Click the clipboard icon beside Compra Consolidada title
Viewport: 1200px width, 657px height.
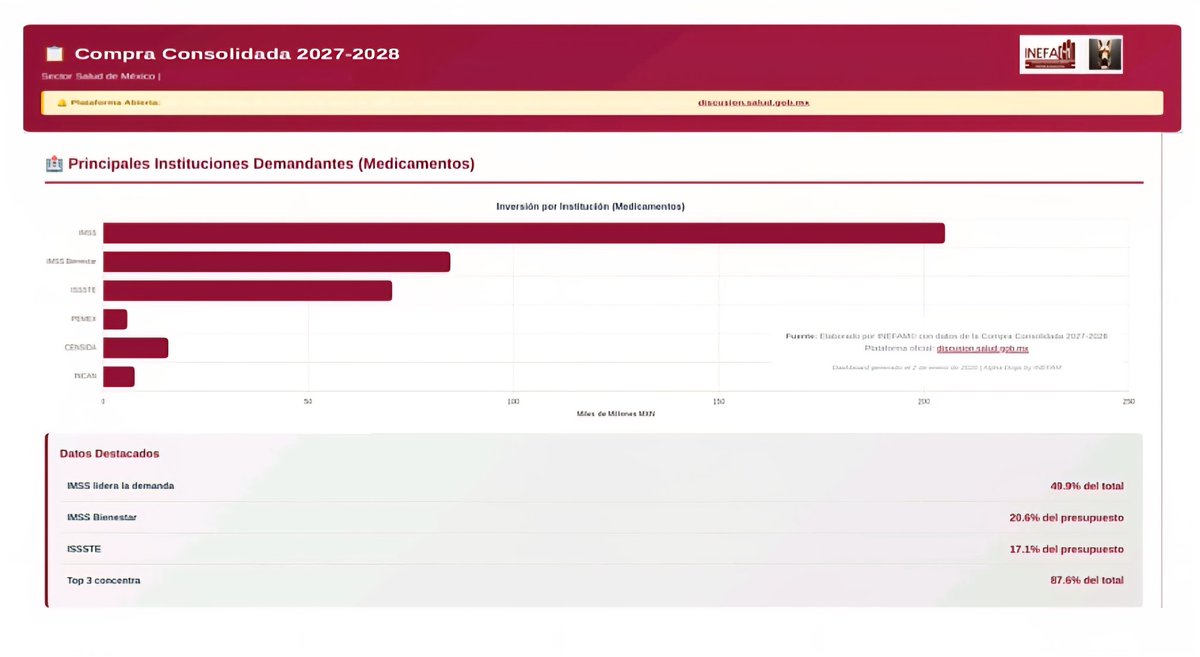[x=54, y=54]
